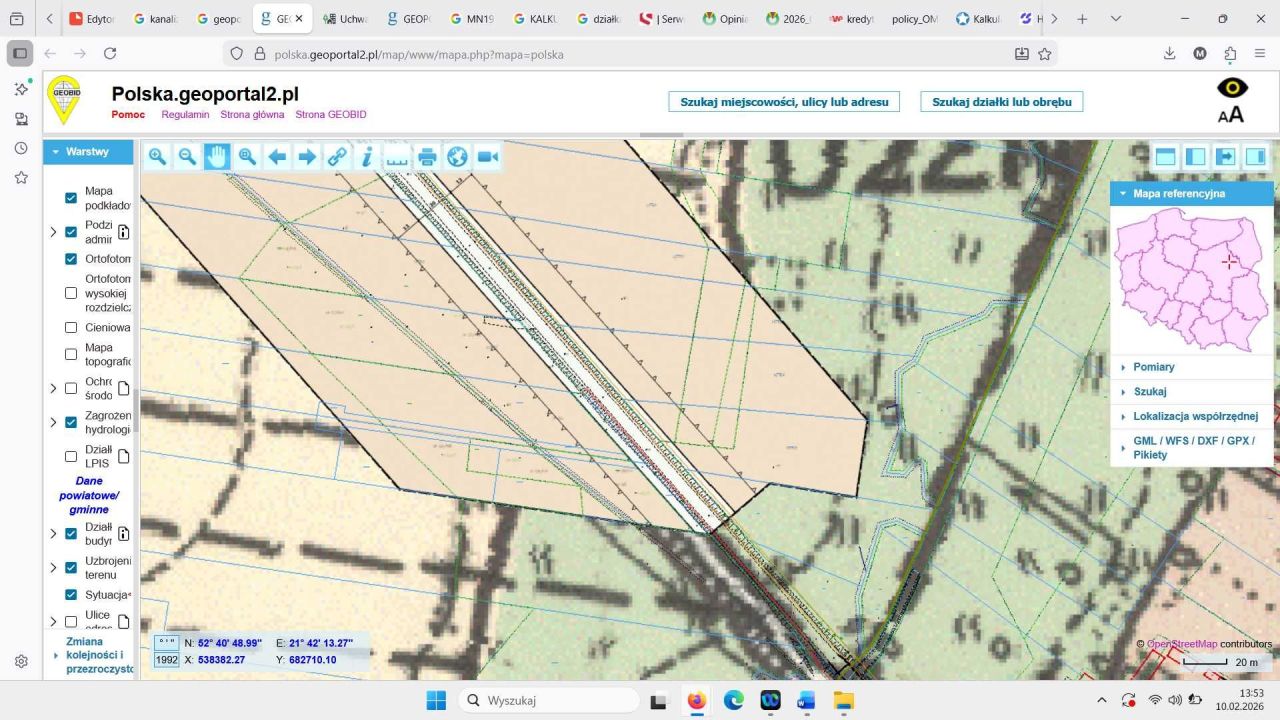Activate the object info tool
The image size is (1280, 720).
pyautogui.click(x=367, y=156)
